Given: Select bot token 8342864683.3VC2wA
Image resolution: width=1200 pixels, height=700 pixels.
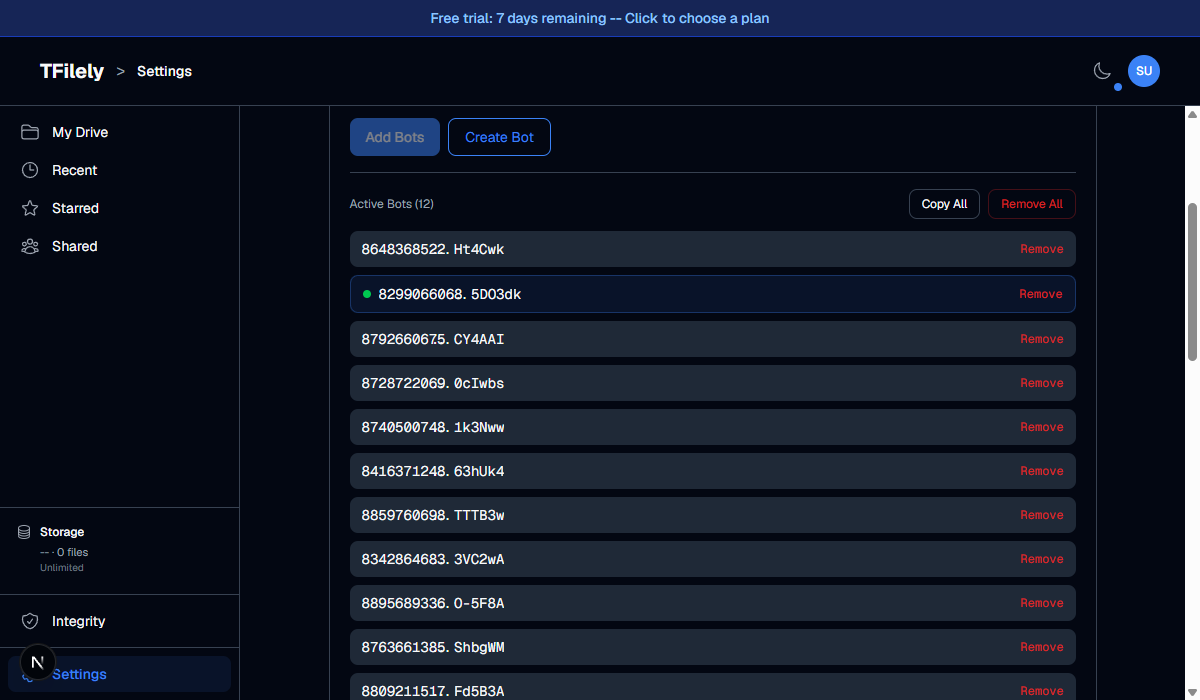Looking at the screenshot, I should [433, 559].
